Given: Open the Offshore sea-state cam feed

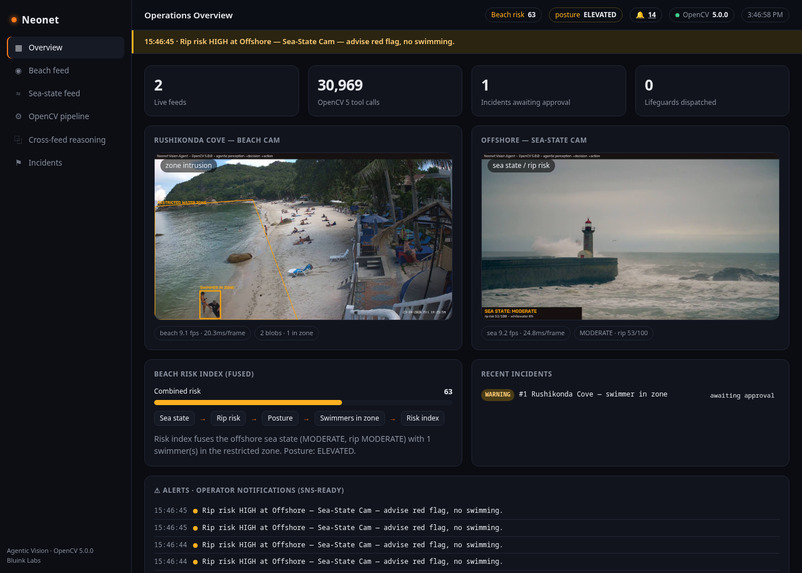Looking at the screenshot, I should (630, 237).
